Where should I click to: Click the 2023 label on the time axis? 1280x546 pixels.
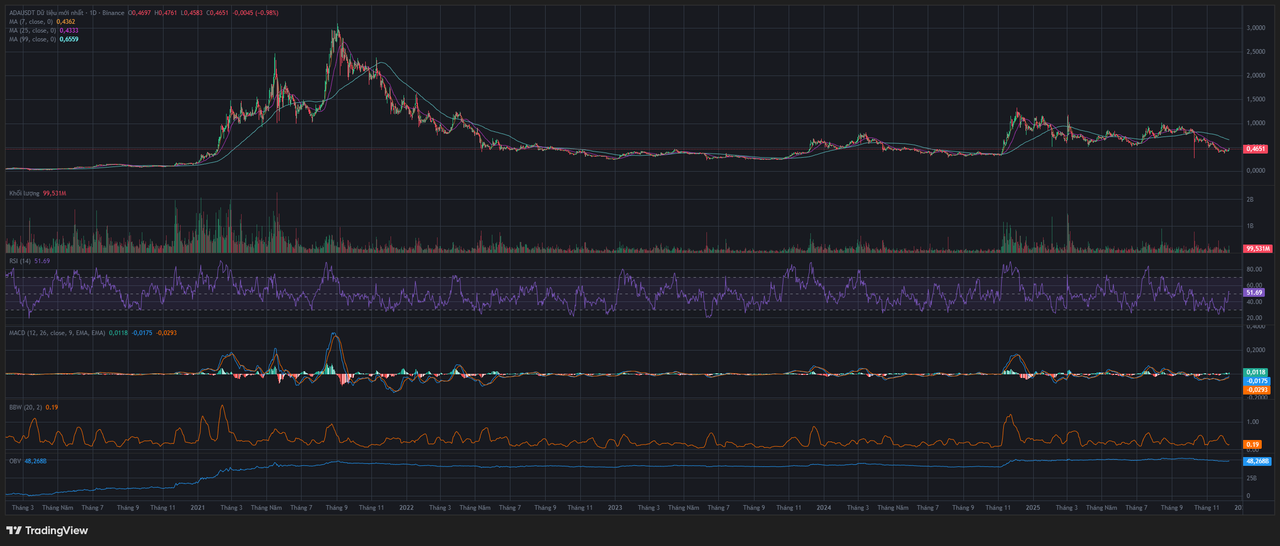[615, 508]
